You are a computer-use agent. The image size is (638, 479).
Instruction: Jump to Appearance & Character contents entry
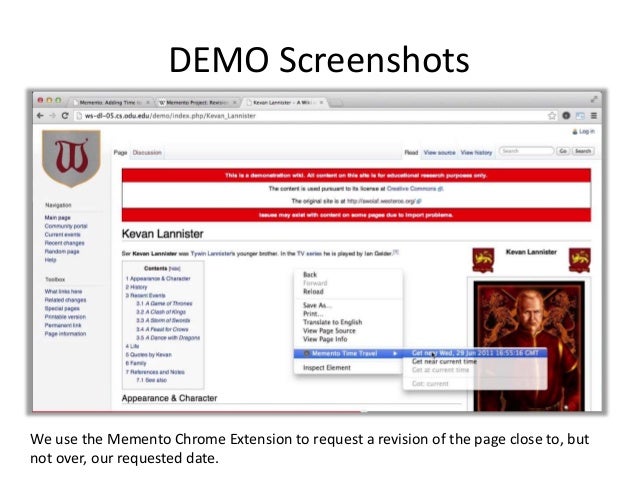tap(158, 279)
